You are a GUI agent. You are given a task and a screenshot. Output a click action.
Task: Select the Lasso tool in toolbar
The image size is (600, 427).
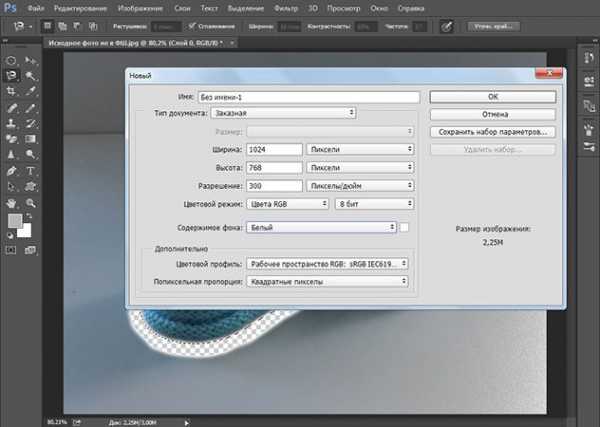click(12, 75)
